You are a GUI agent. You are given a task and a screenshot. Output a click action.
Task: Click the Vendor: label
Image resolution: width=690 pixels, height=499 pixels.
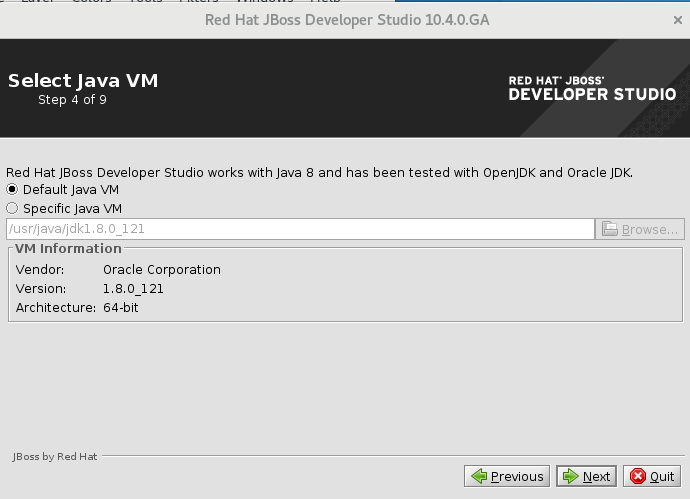(40, 270)
